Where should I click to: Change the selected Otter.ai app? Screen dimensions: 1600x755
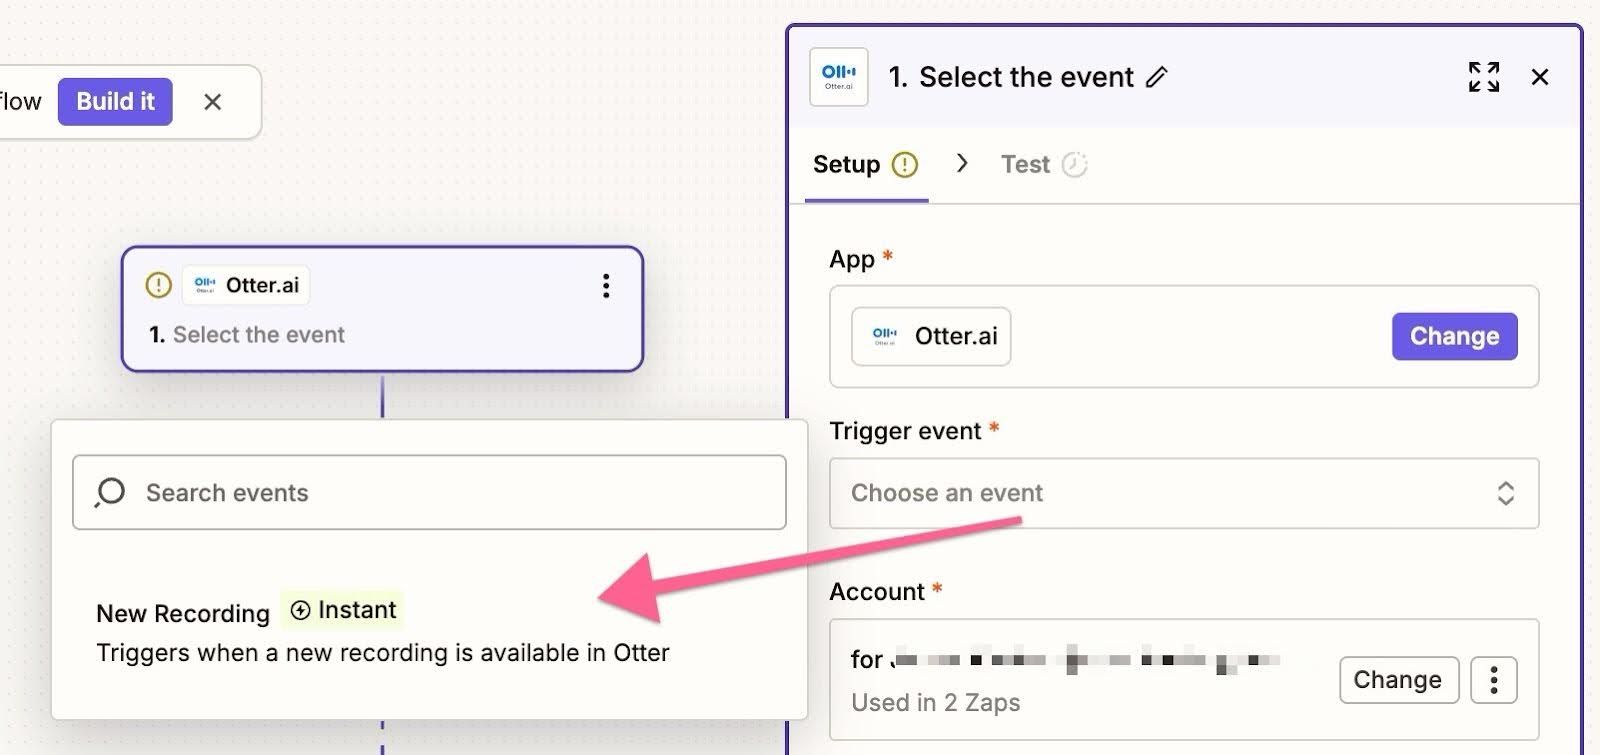point(1454,336)
